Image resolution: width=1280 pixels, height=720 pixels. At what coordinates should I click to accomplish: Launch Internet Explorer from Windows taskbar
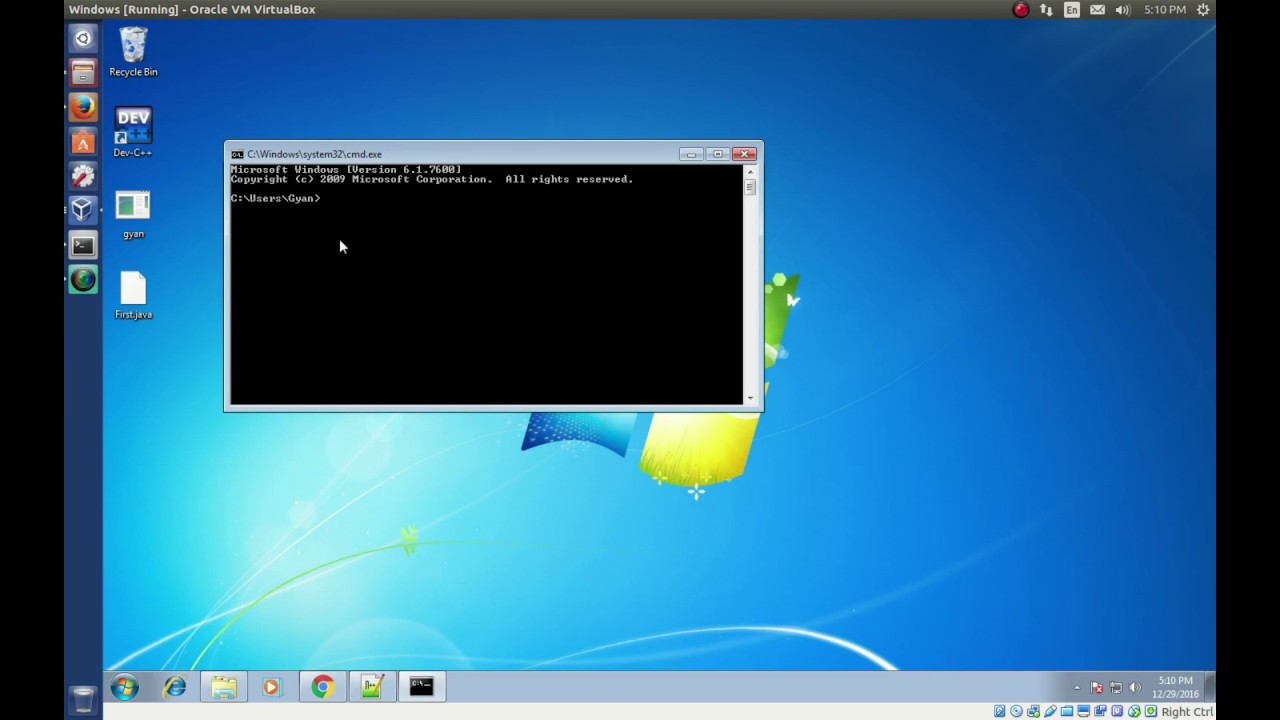coord(175,687)
